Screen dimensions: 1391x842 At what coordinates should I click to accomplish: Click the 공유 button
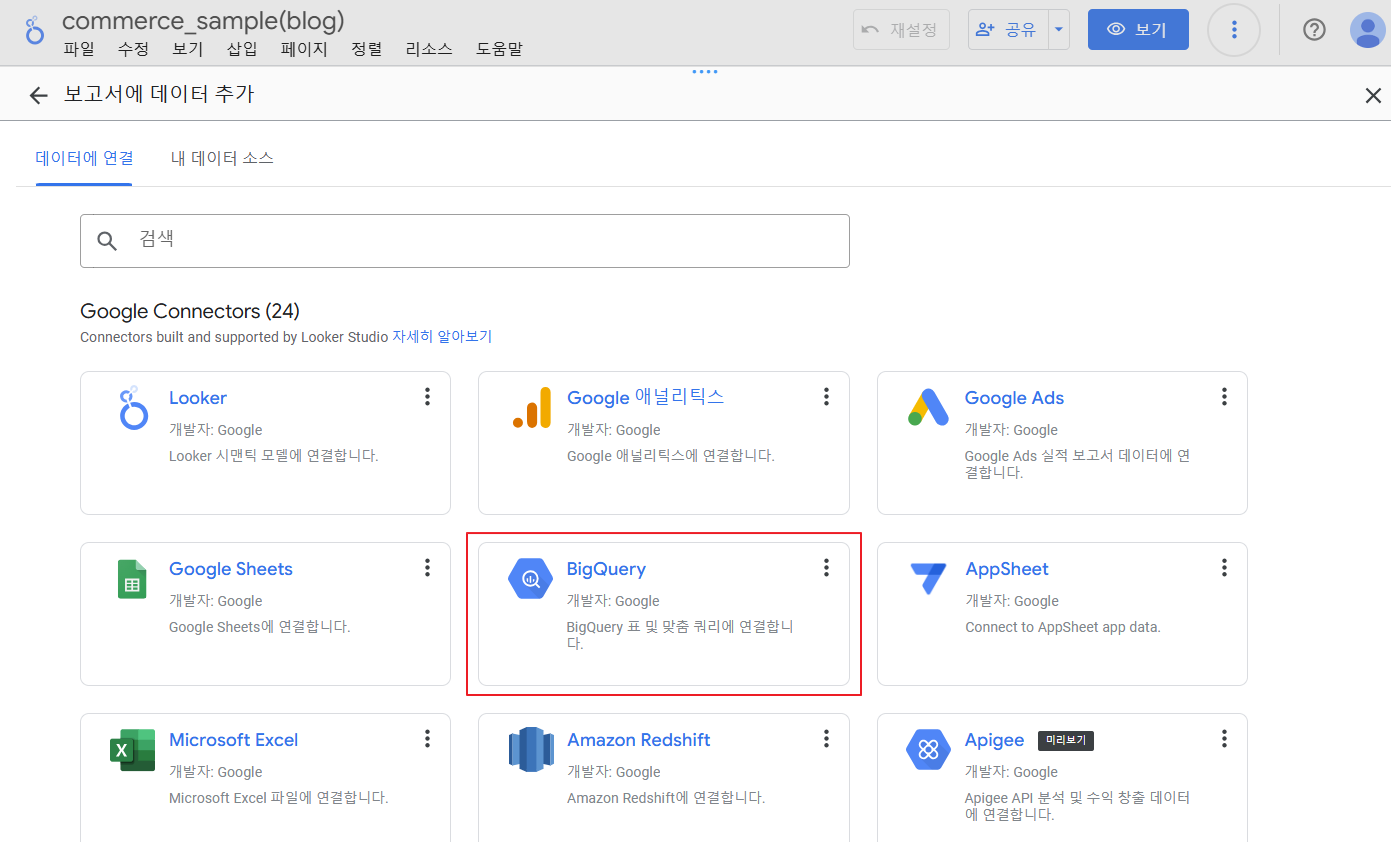1008,30
